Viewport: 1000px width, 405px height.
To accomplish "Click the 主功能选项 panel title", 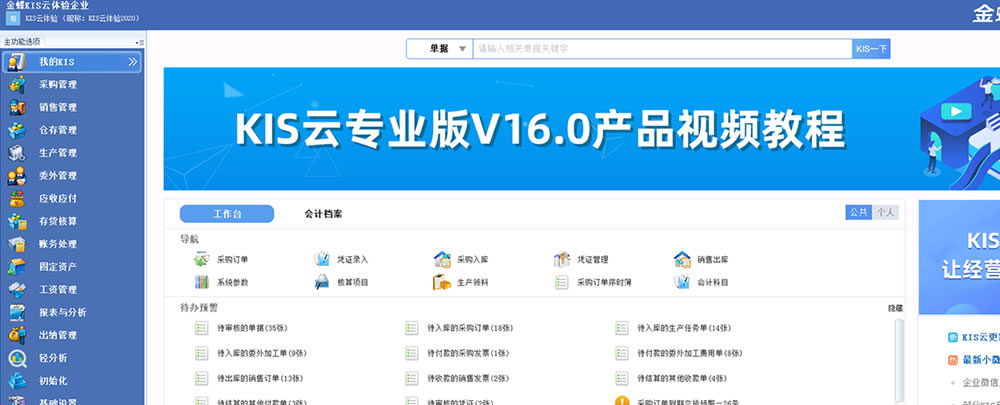I will pos(22,41).
